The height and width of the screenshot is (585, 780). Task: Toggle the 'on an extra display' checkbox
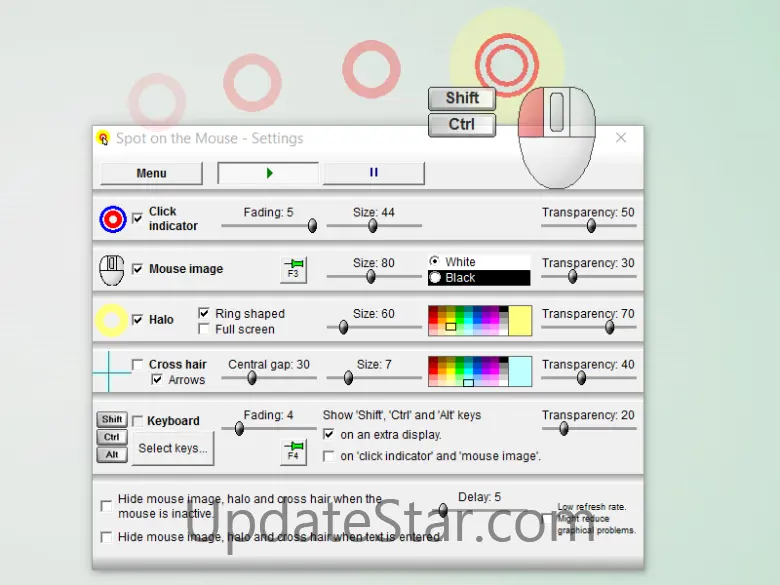[x=328, y=434]
